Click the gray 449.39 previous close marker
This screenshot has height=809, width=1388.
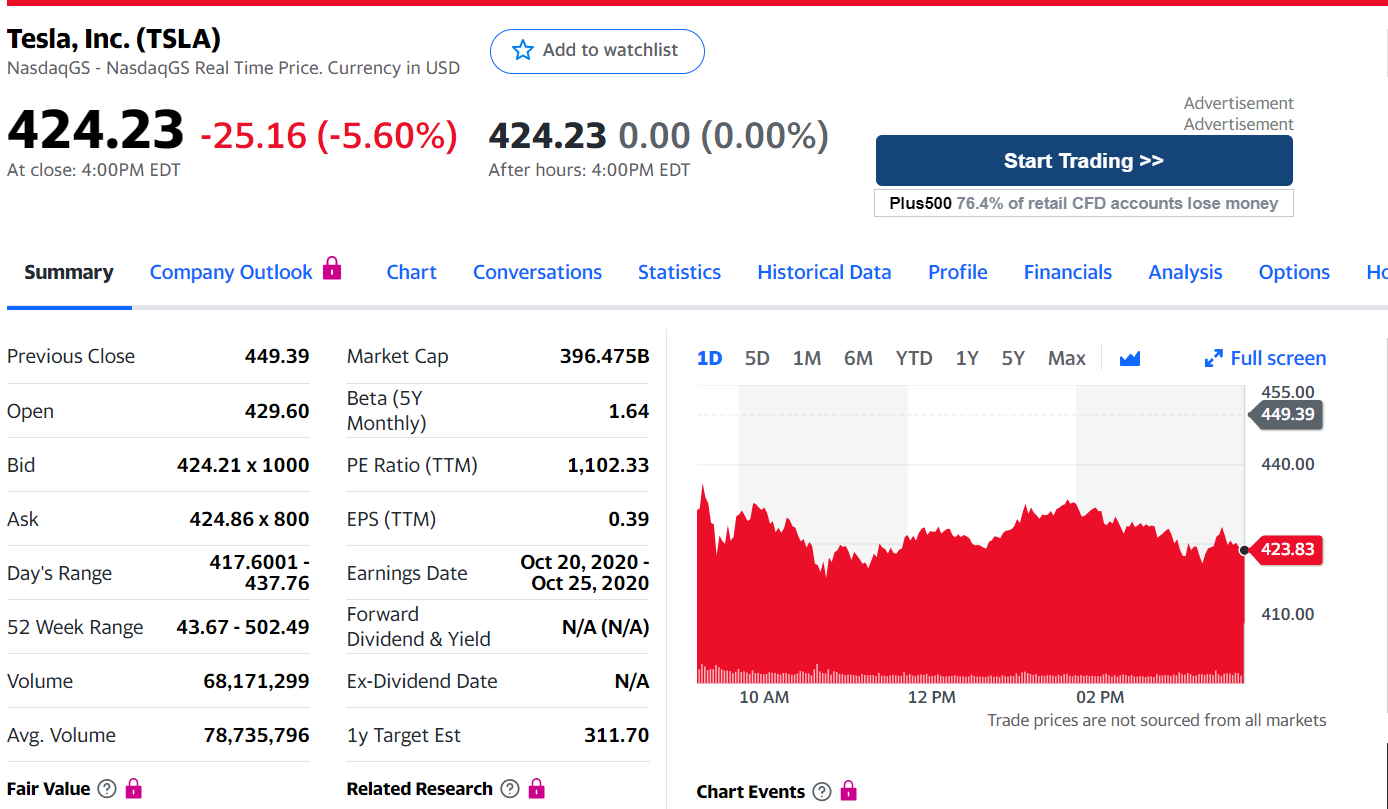coord(1287,414)
